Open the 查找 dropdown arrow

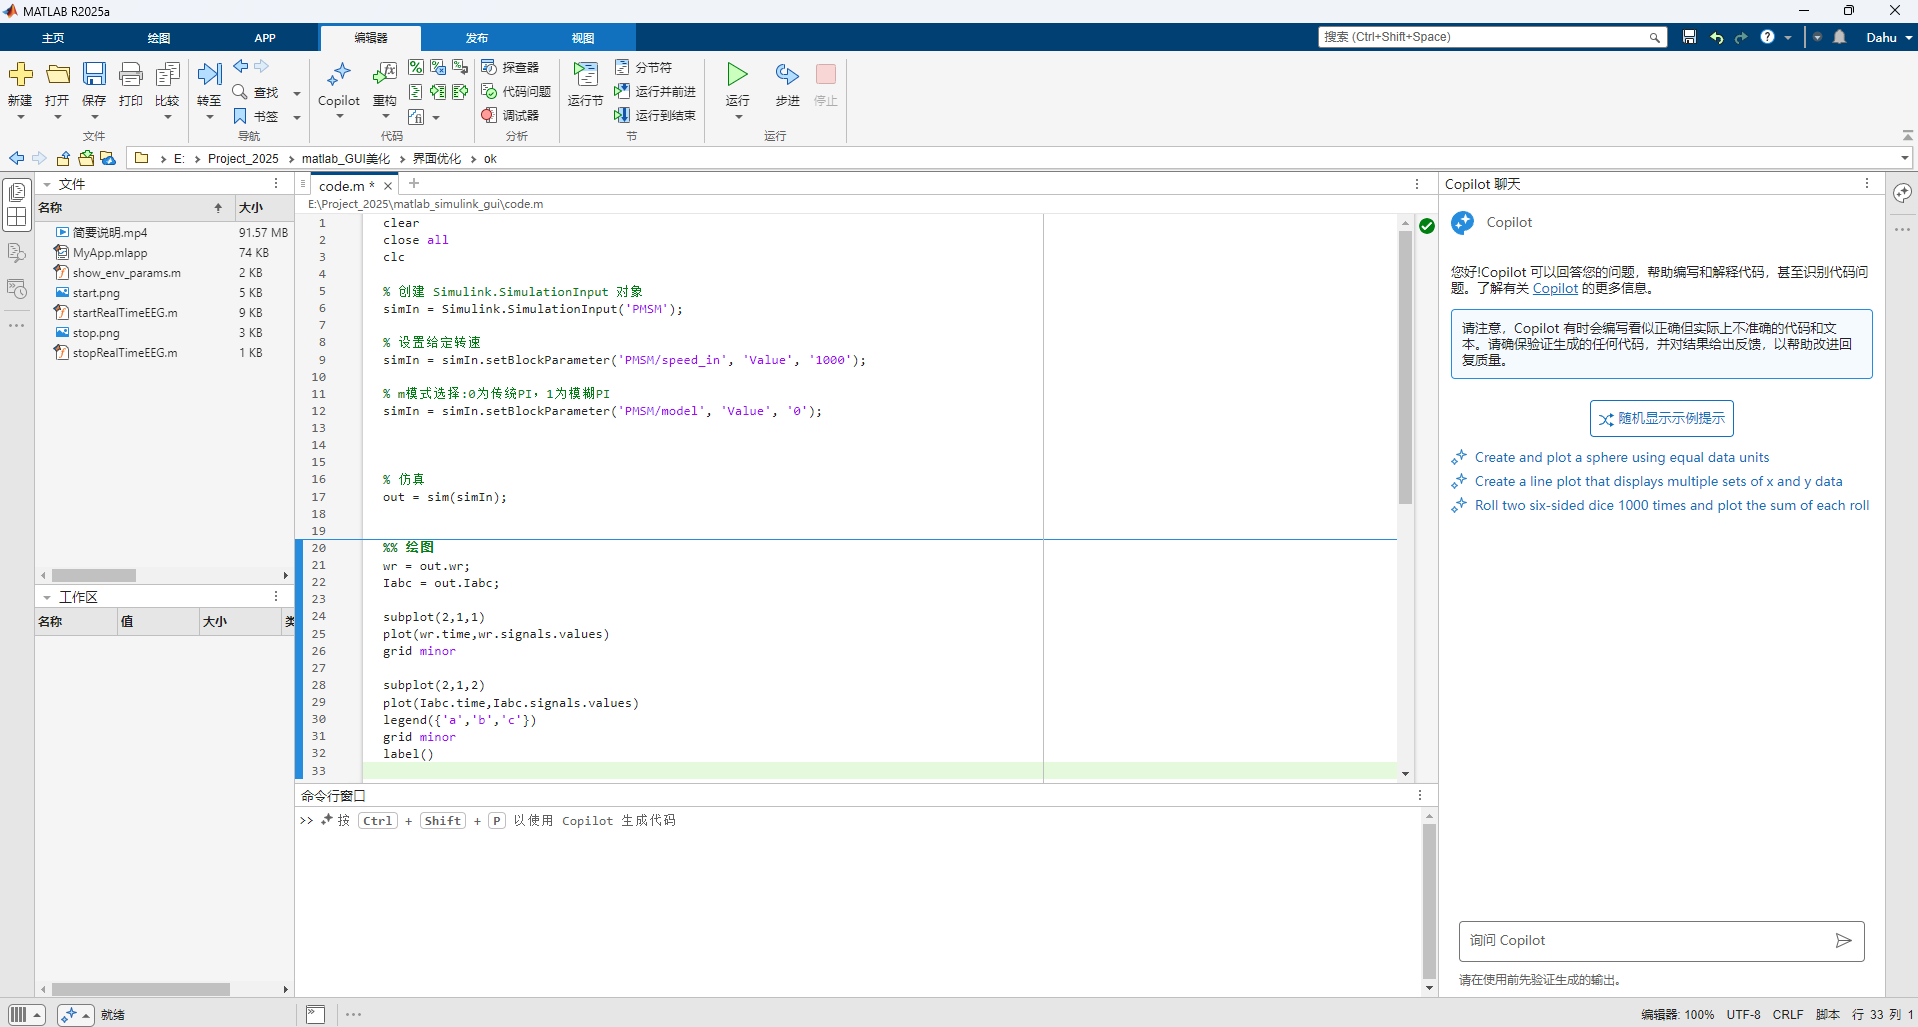coord(297,94)
